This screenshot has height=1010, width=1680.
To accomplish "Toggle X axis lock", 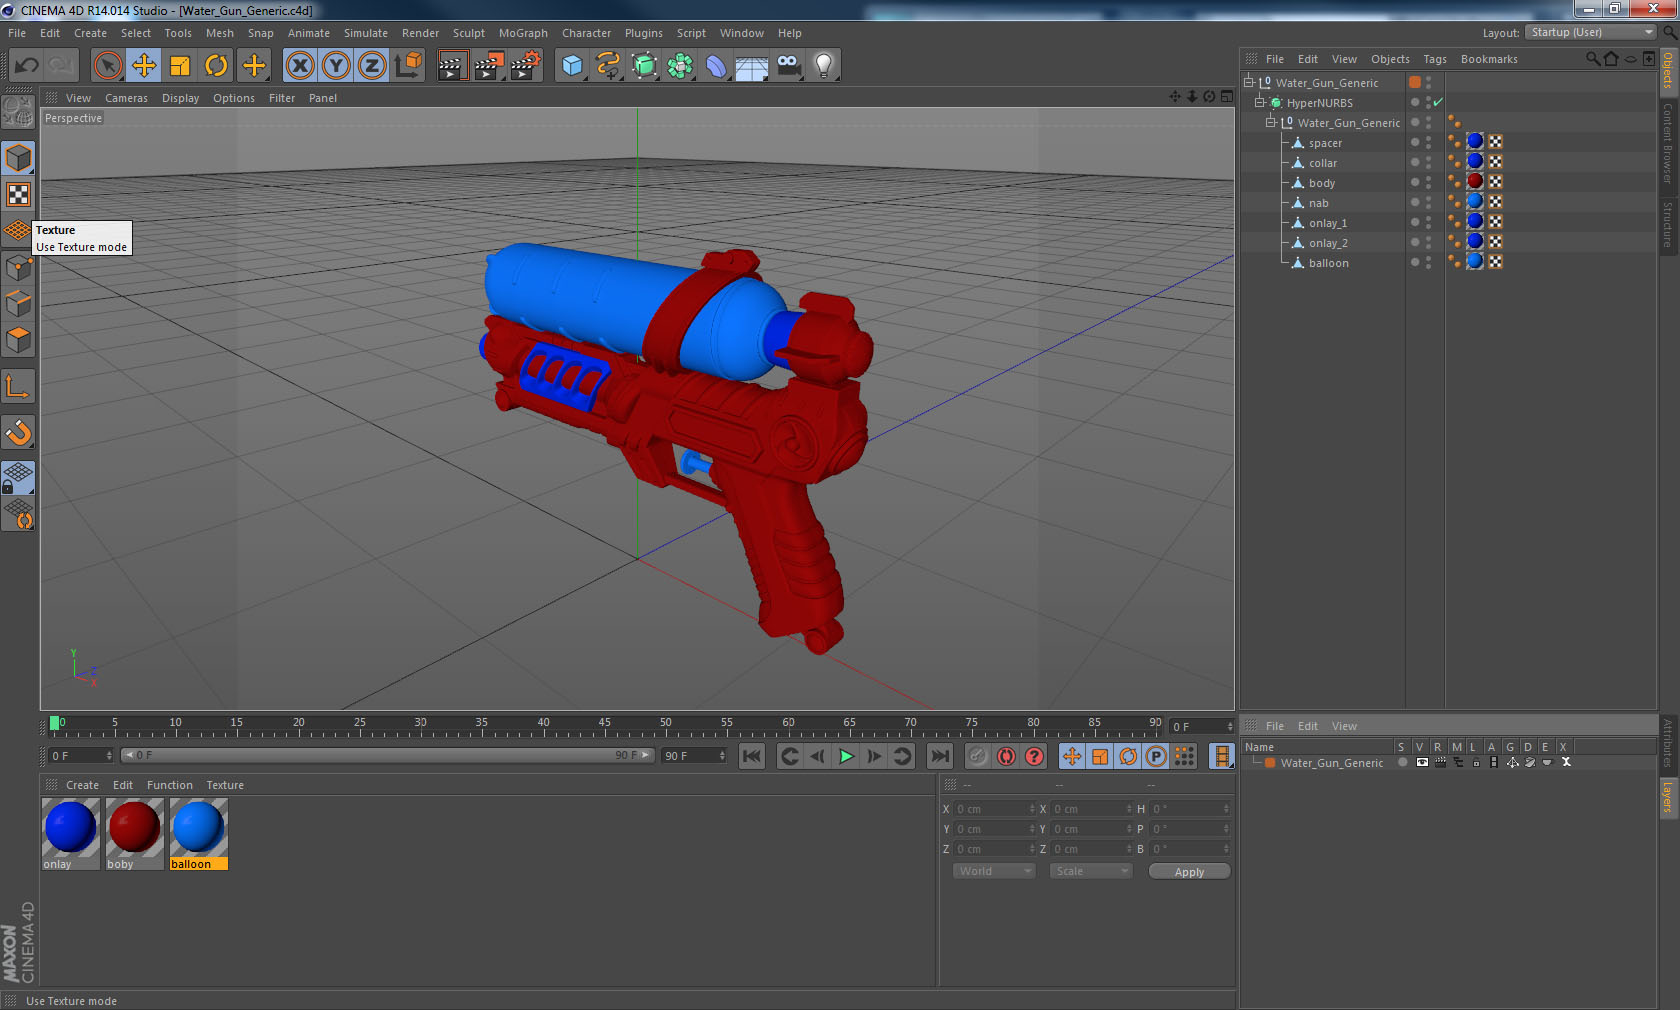I will click(x=300, y=66).
